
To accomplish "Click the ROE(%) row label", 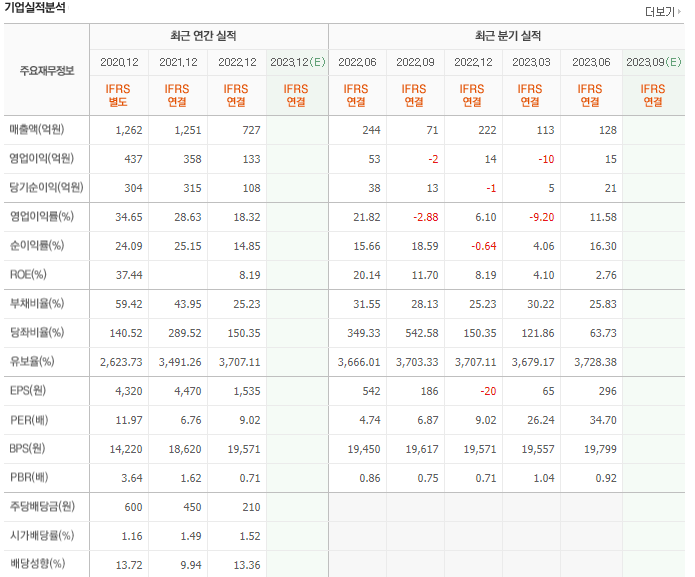I will click(x=28, y=274).
